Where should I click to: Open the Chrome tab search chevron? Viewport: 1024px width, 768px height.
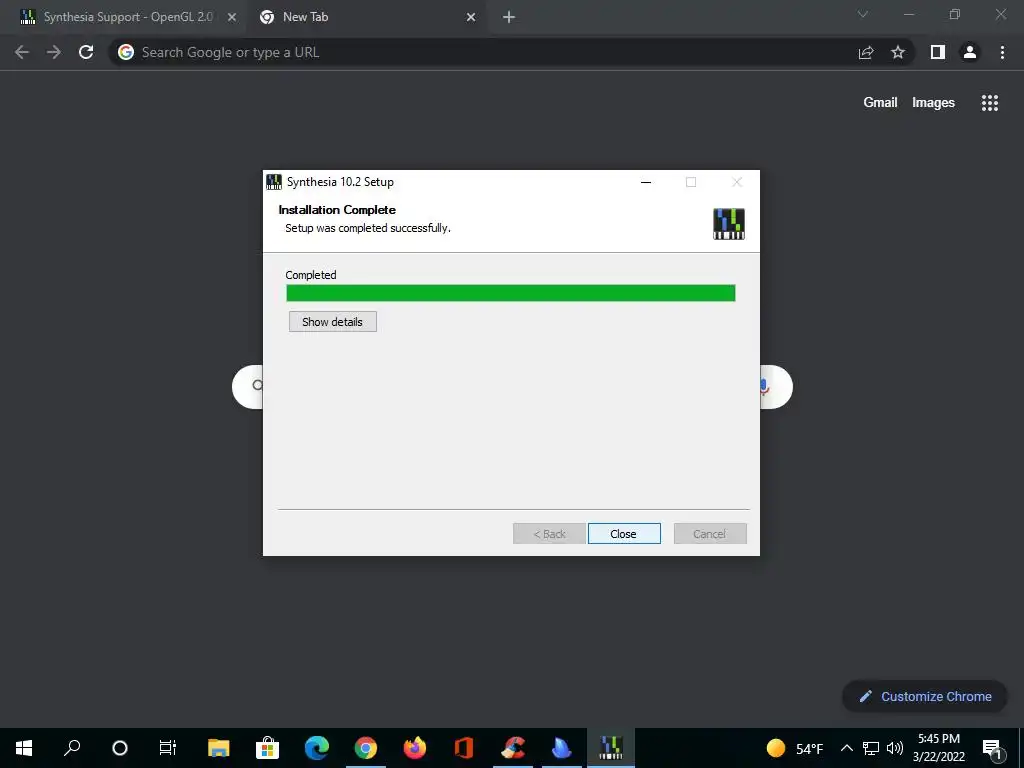(863, 14)
